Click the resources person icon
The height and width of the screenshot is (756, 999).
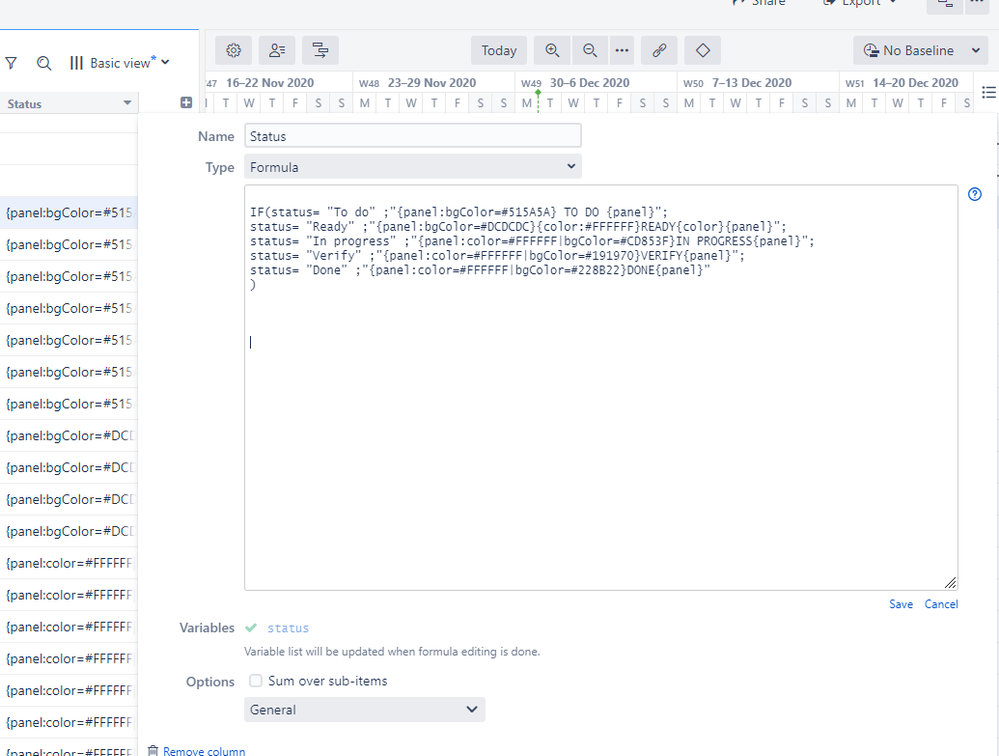pos(276,50)
